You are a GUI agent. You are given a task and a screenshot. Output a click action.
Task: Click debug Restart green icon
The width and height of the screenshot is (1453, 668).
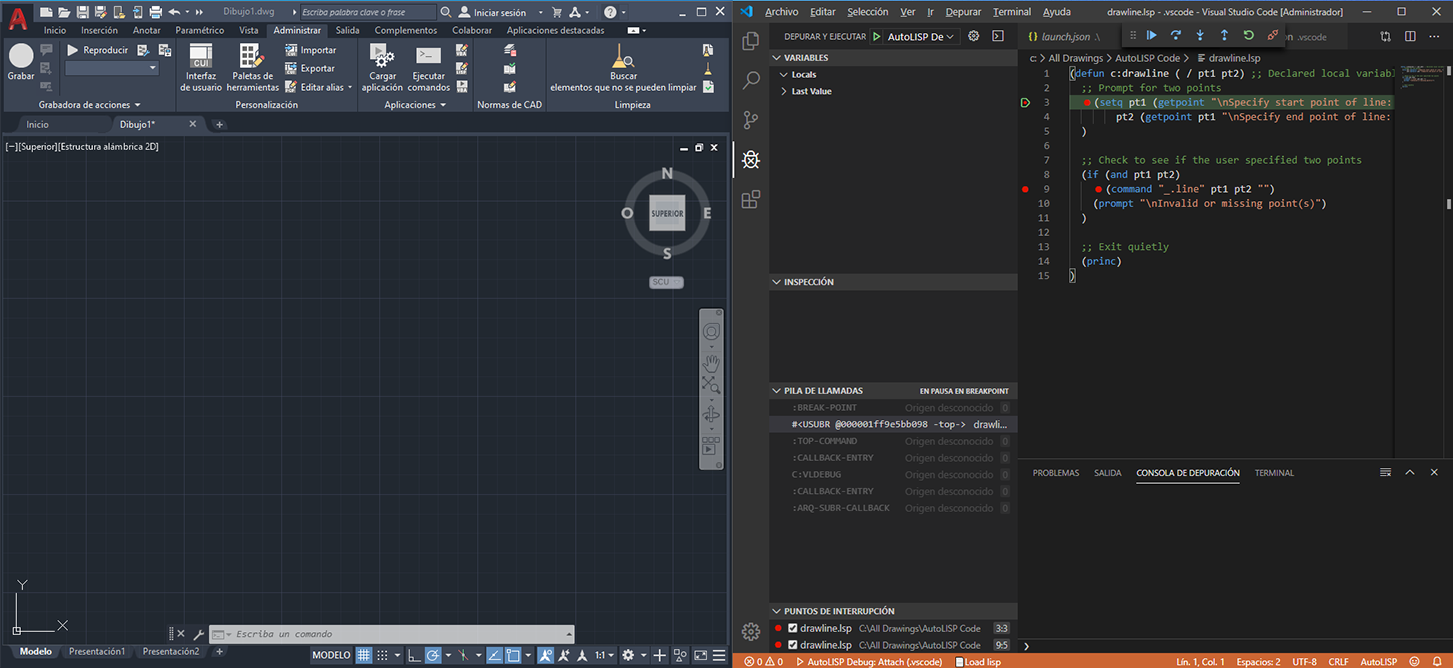tap(1248, 35)
